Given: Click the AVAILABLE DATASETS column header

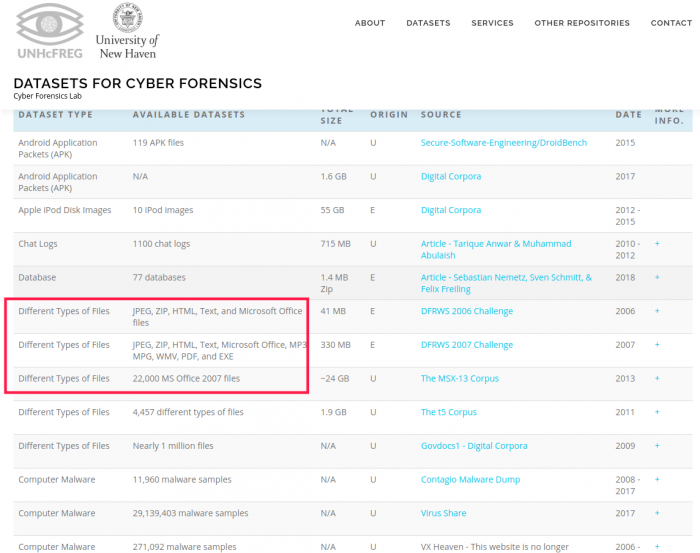Looking at the screenshot, I should (189, 115).
